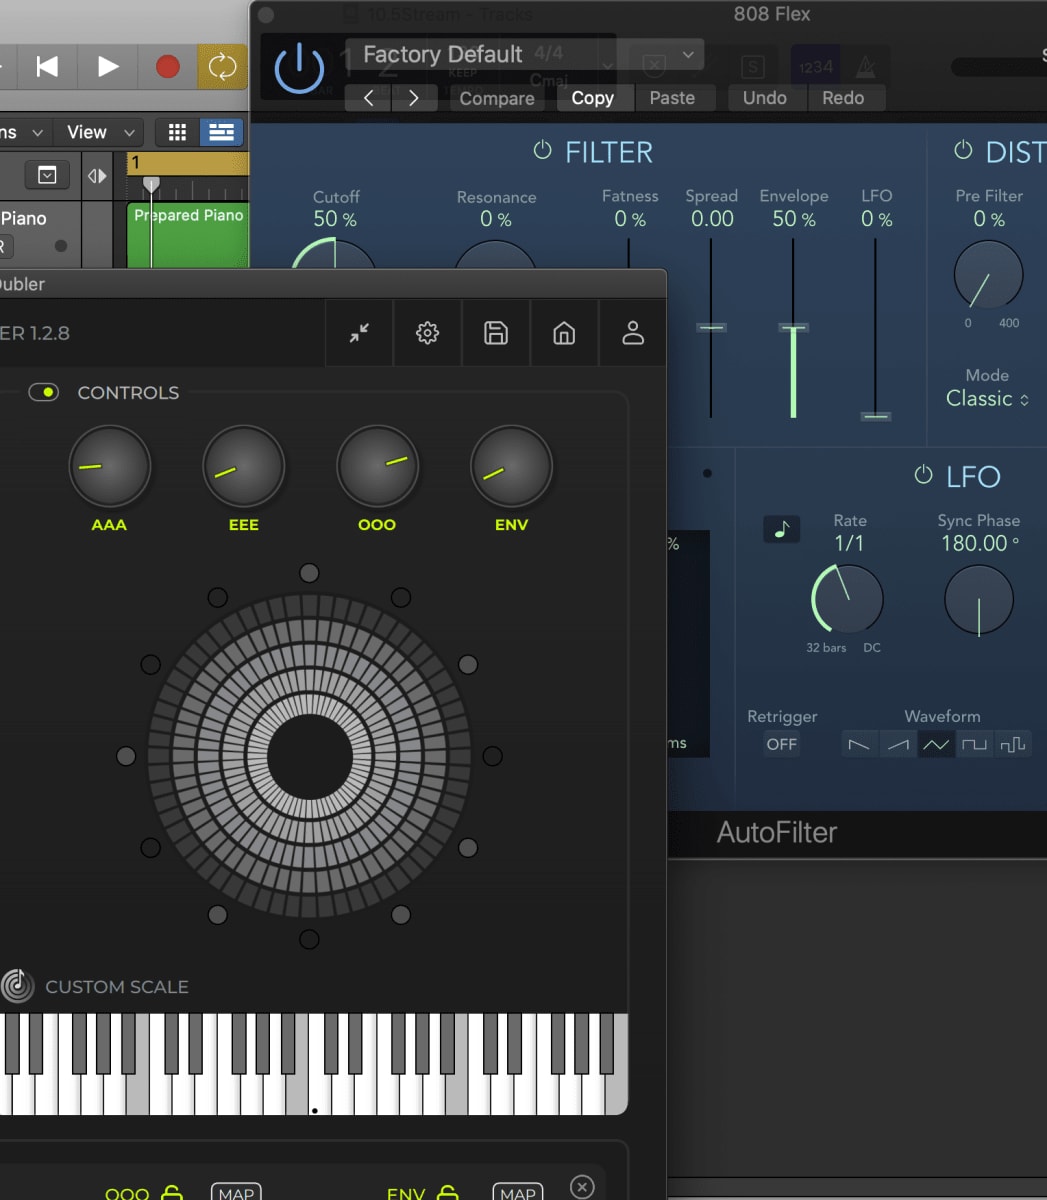Turn Retrigger on
The width and height of the screenshot is (1047, 1200).
[781, 744]
